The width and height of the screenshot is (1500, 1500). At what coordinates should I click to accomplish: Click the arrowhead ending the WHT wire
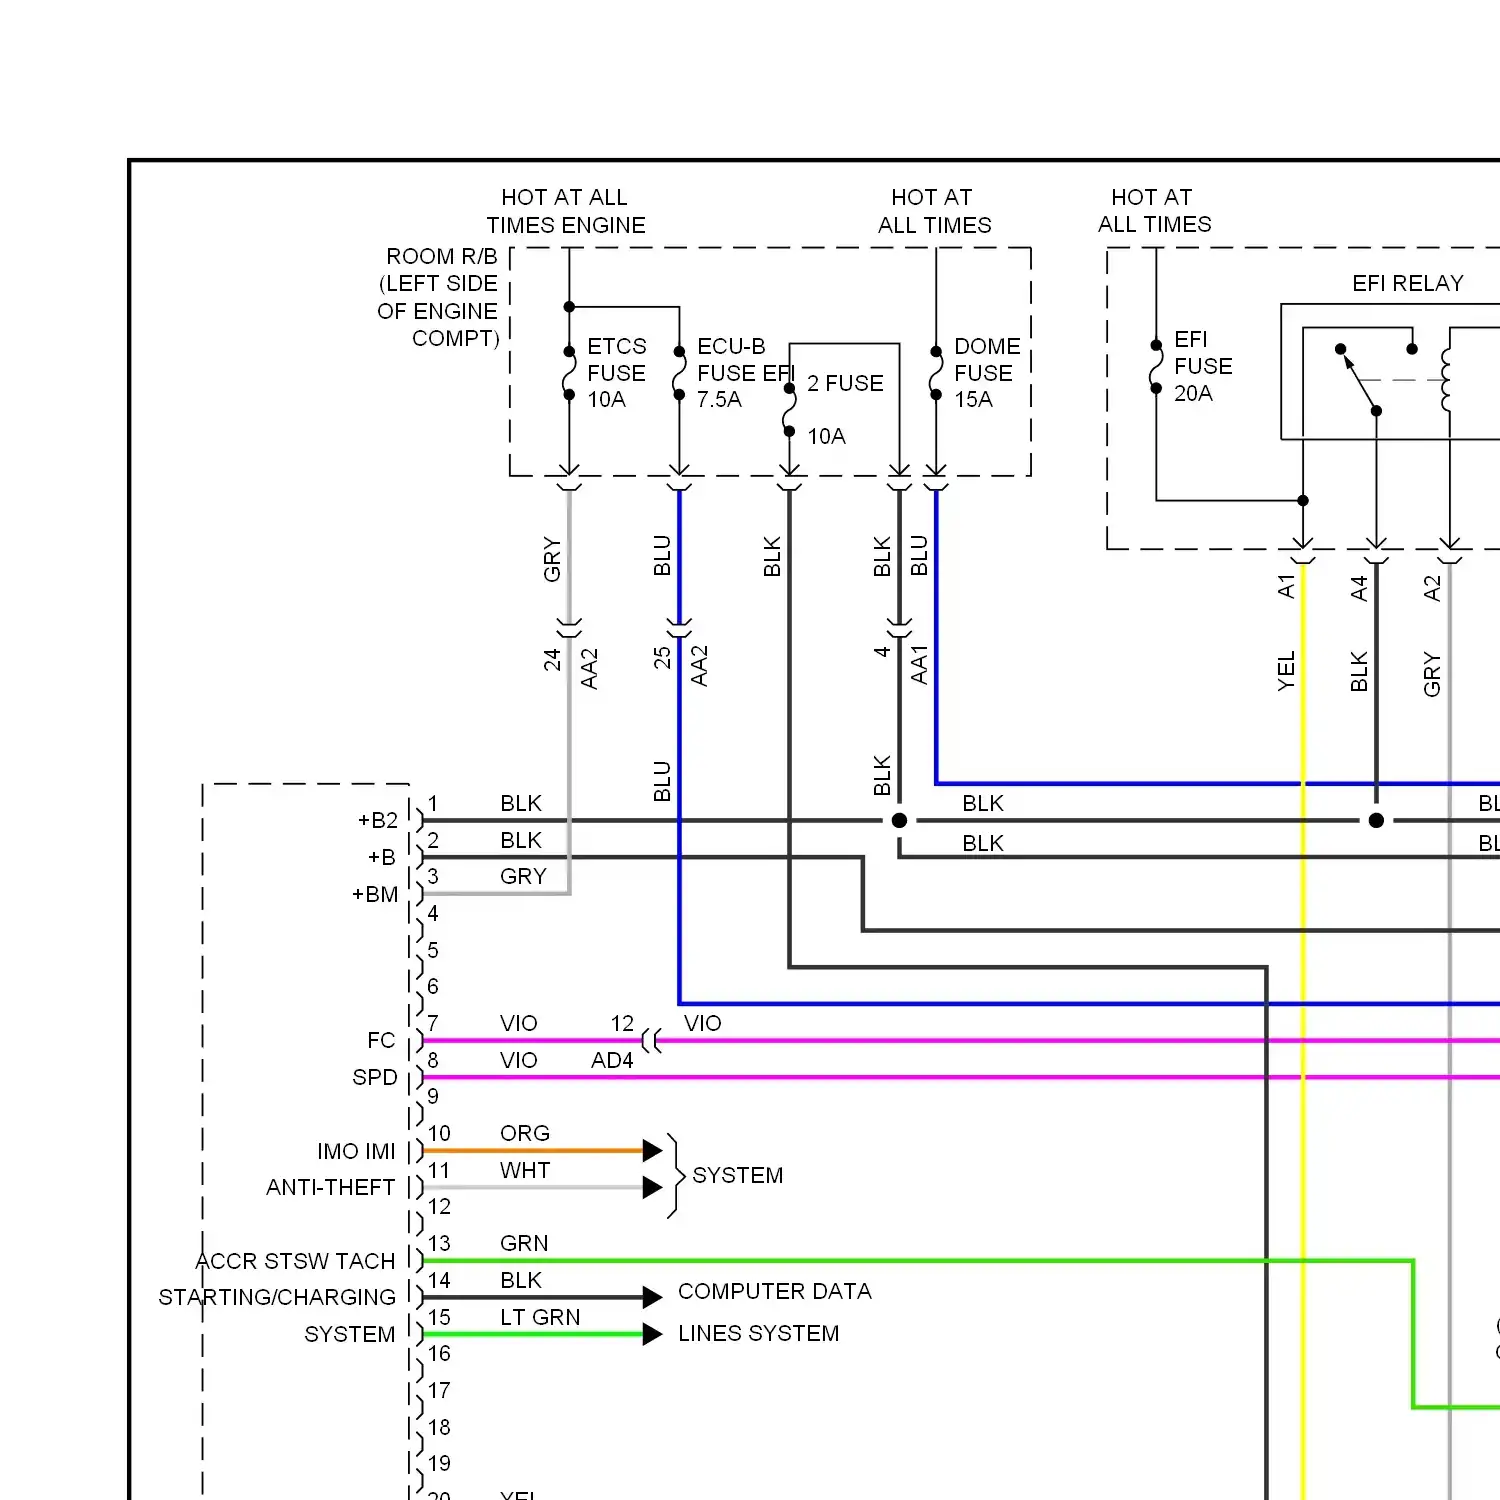click(x=652, y=1187)
